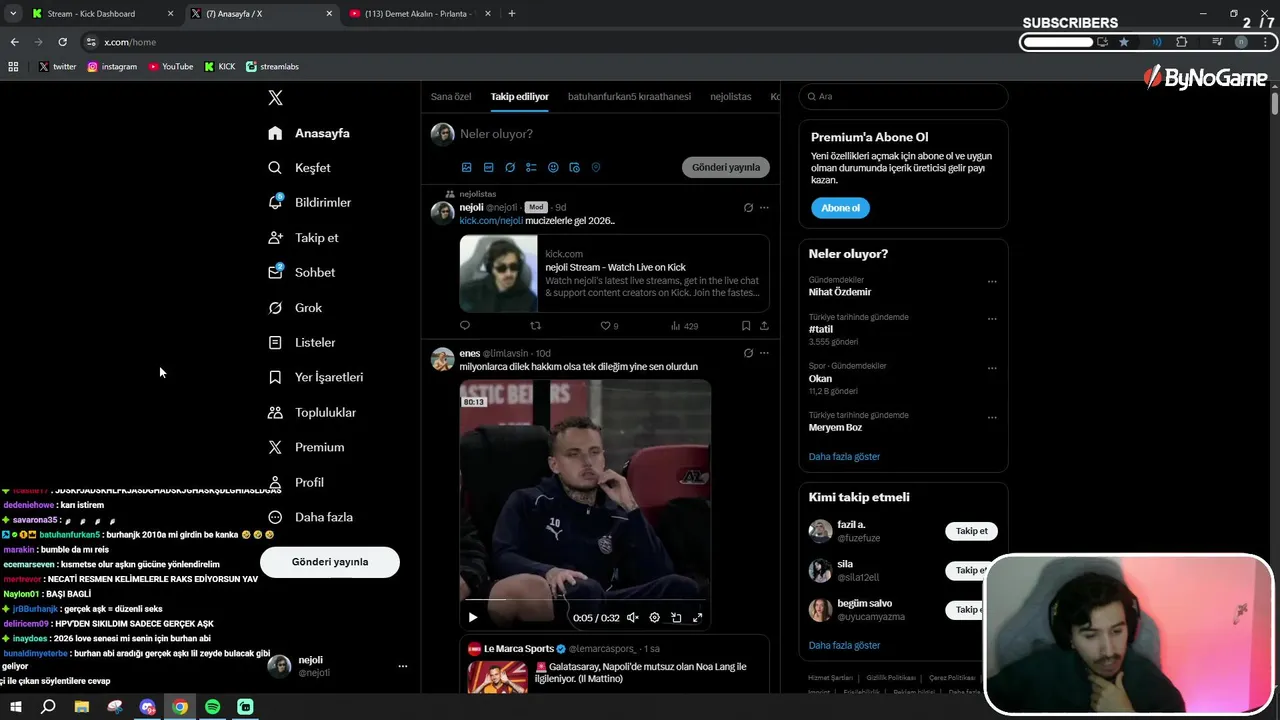Reply to nejoli's post
Image resolution: width=1280 pixels, height=720 pixels.
[465, 326]
